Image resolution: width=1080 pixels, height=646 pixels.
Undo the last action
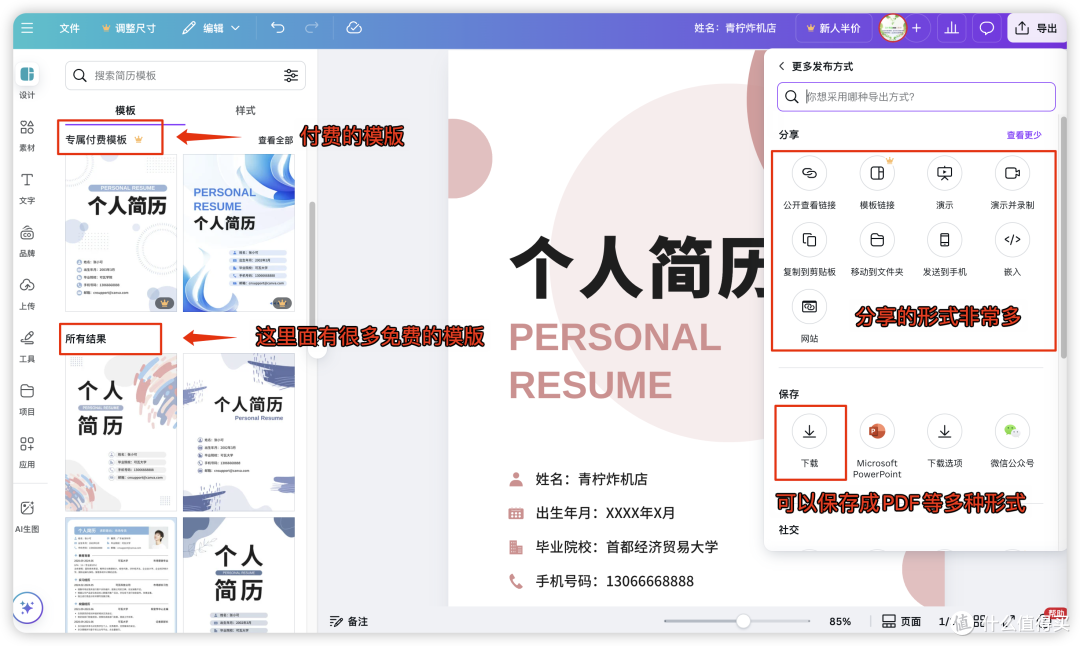[278, 28]
